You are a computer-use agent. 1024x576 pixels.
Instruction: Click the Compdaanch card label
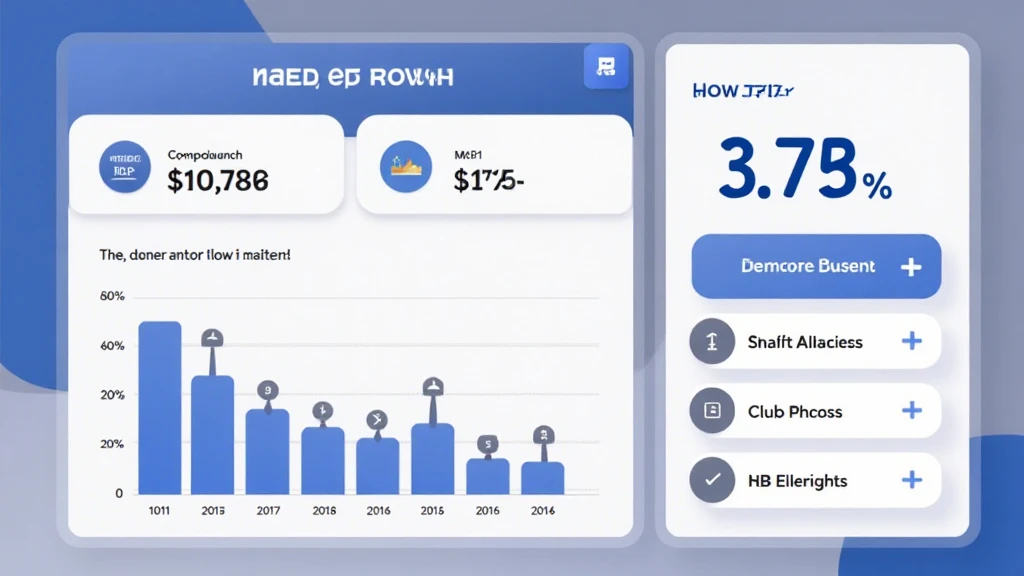[205, 155]
